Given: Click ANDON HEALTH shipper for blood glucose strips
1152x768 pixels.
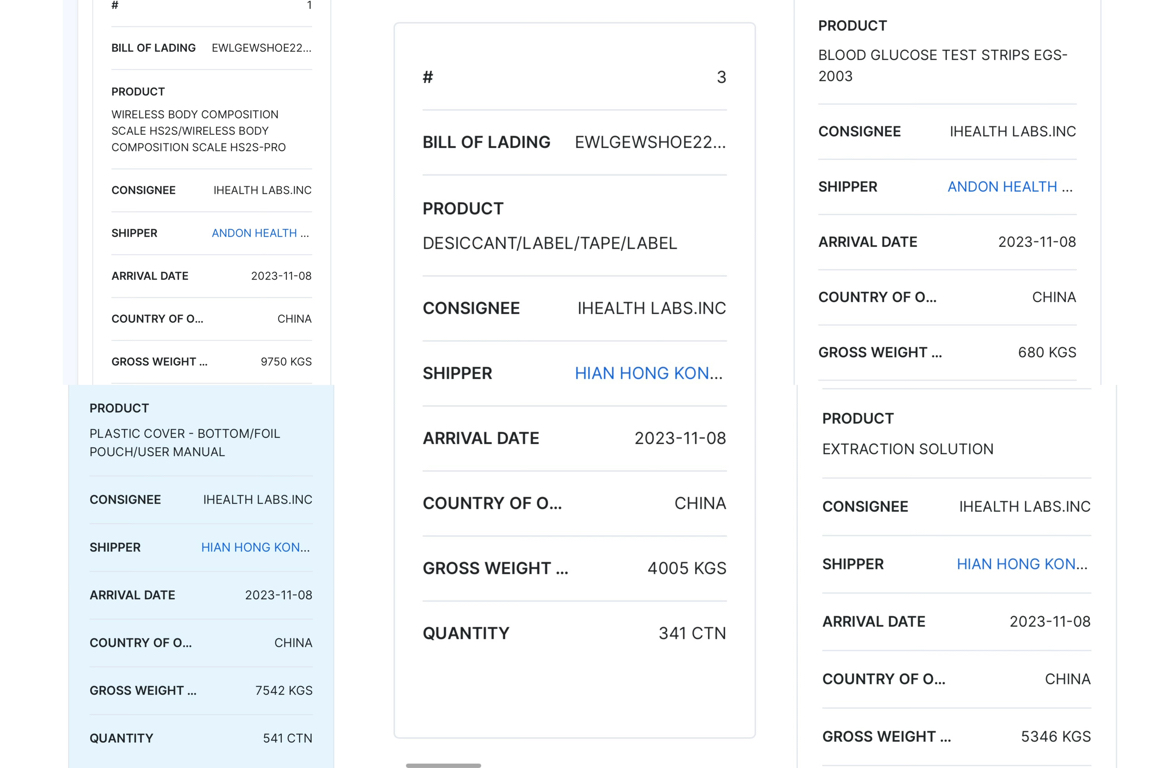Looking at the screenshot, I should (1010, 187).
